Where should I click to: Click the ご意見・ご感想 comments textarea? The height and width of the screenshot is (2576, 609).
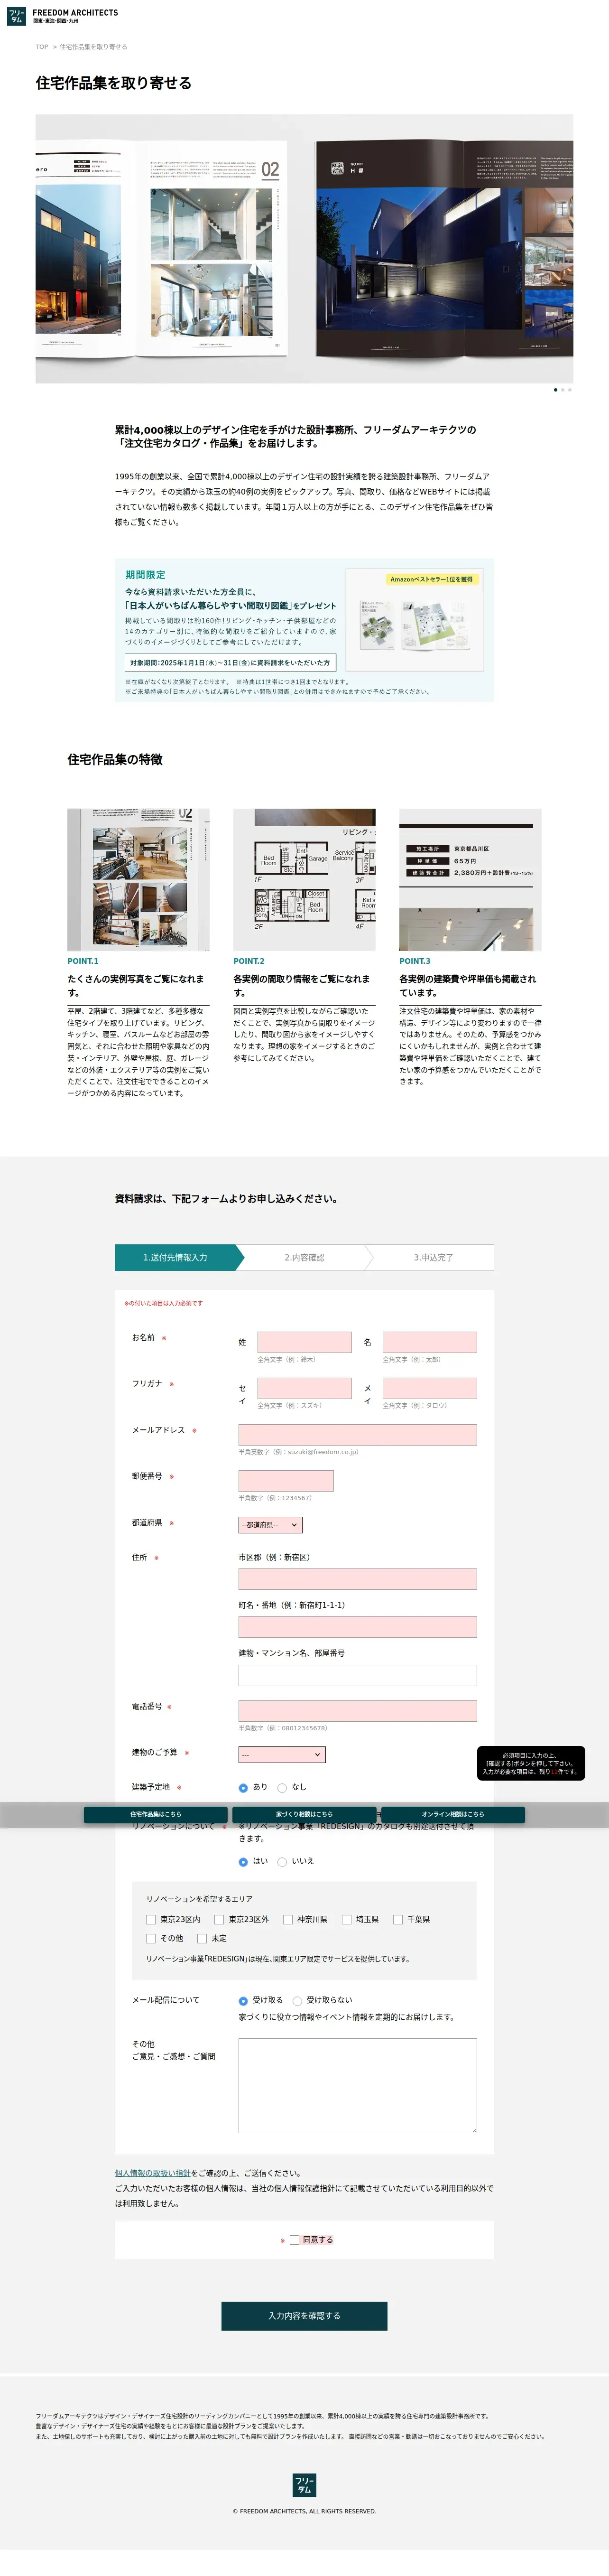click(x=358, y=2087)
